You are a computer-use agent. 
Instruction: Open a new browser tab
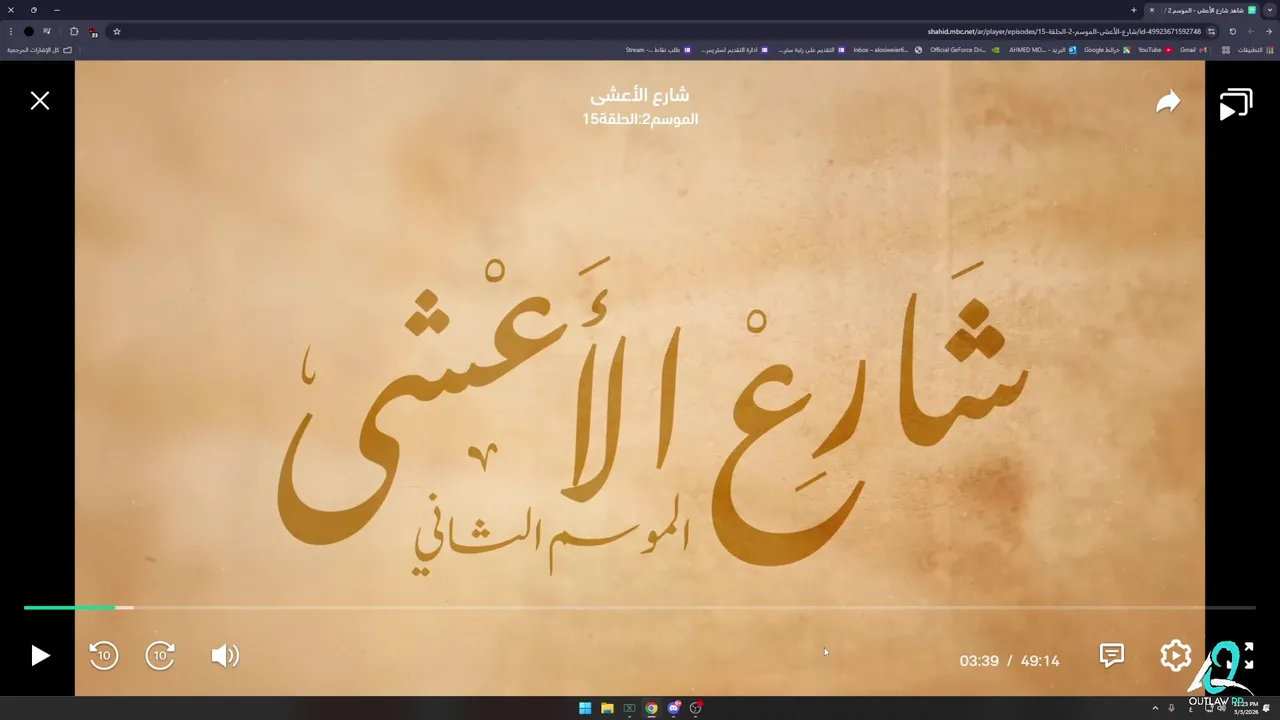[x=1134, y=10]
